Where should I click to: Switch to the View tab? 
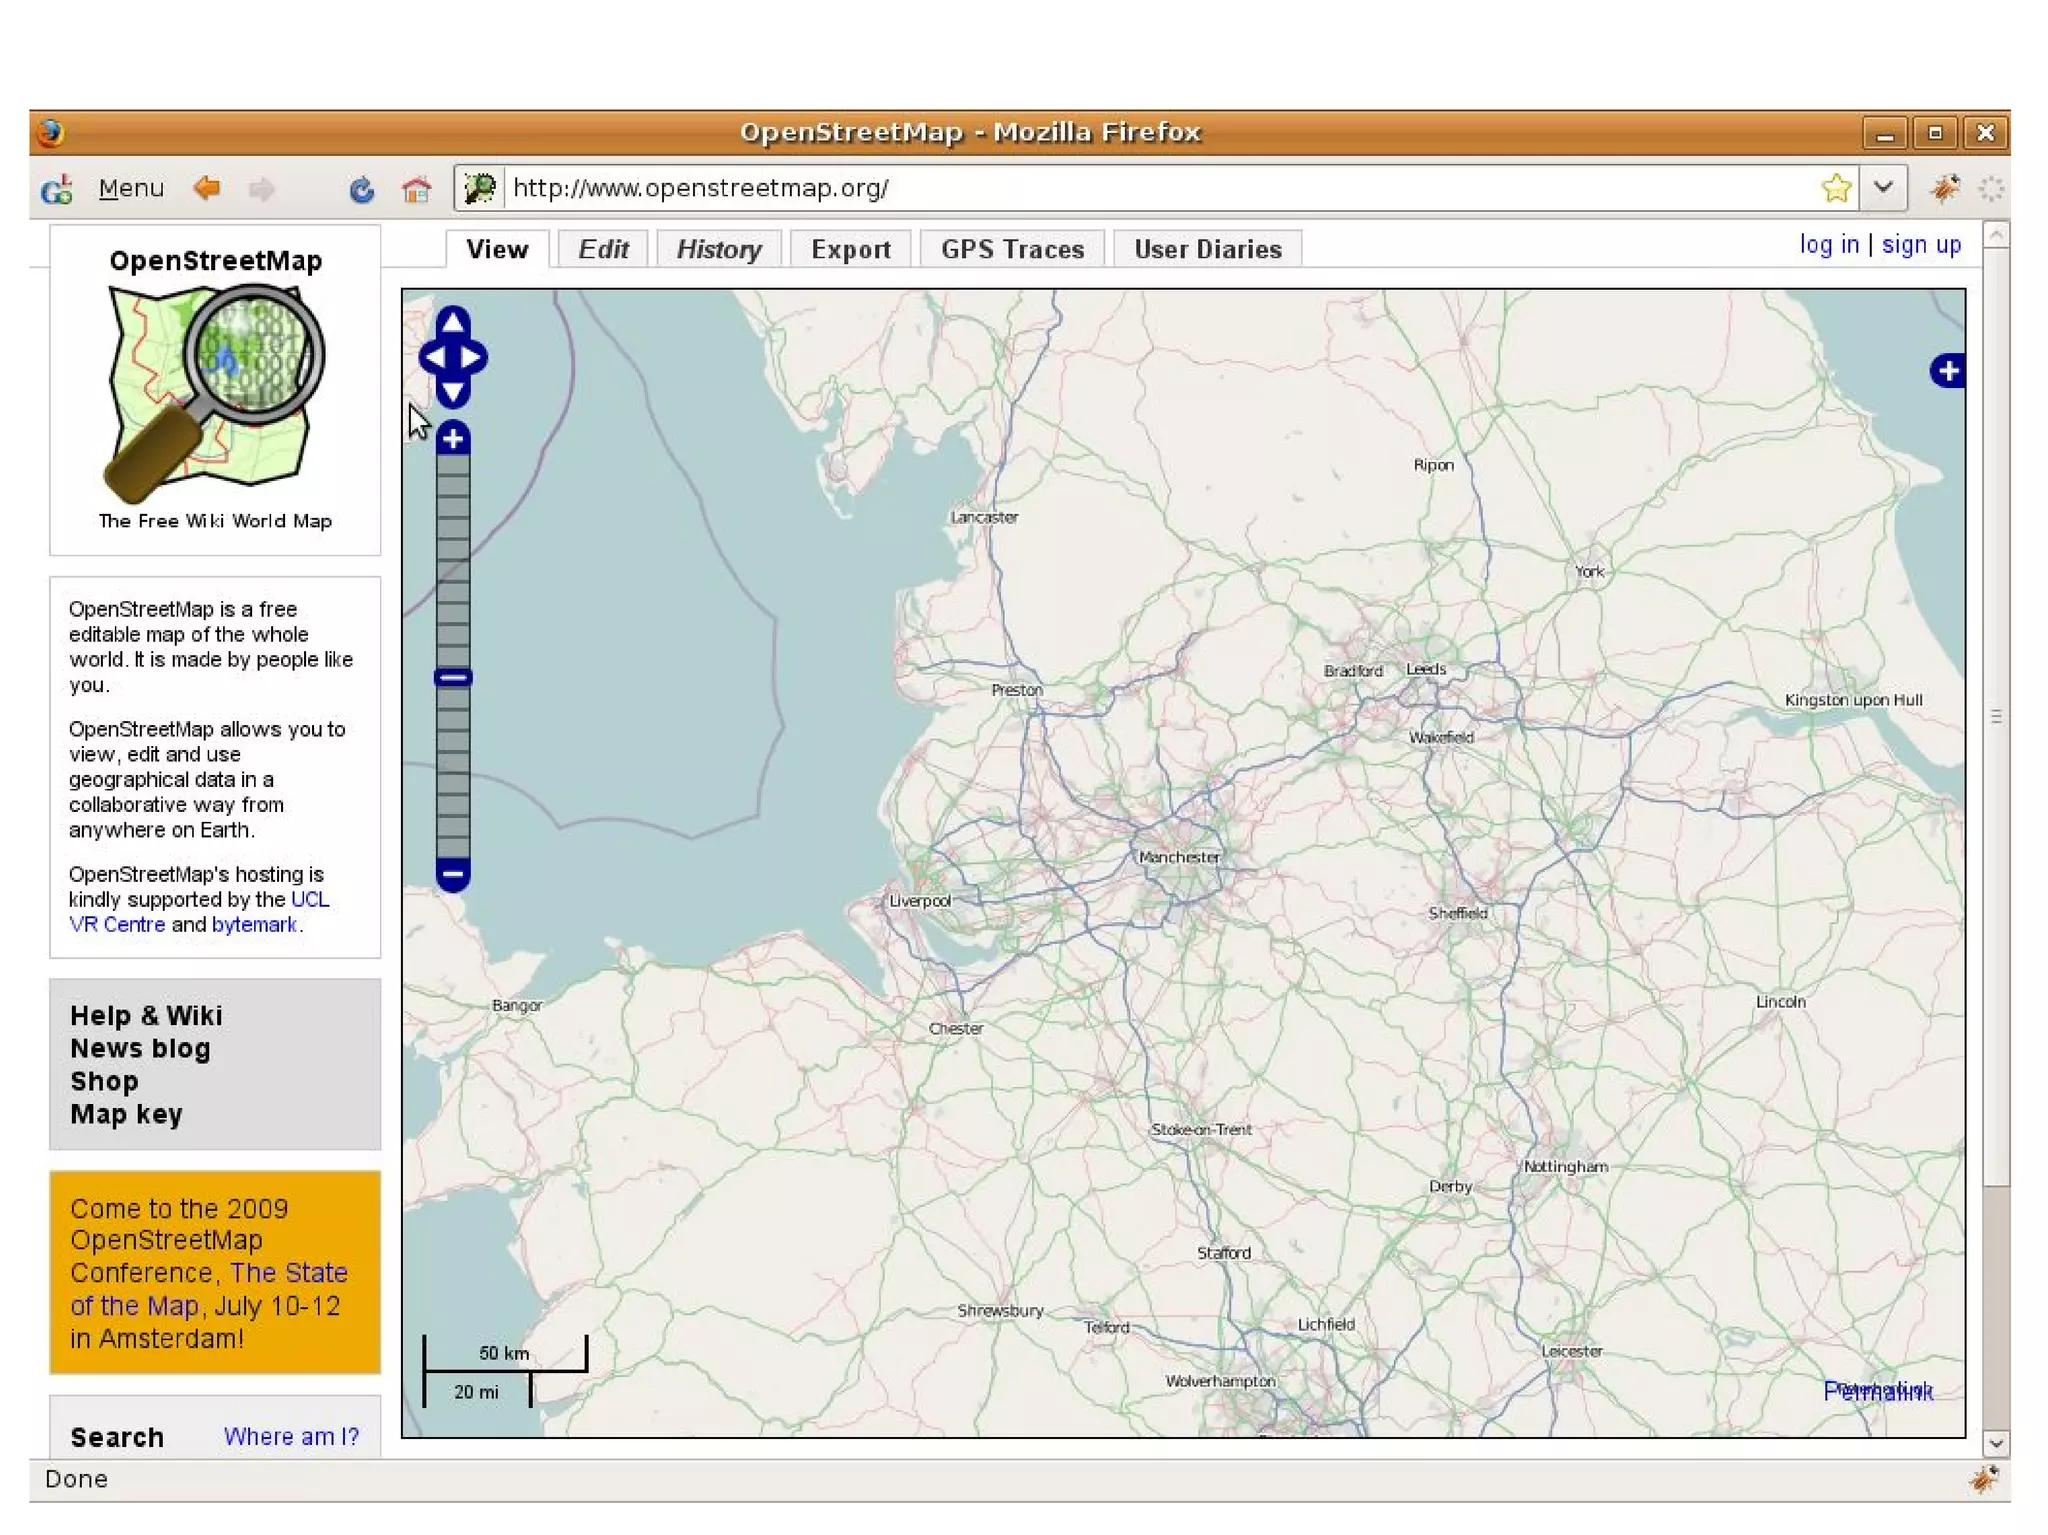pyautogui.click(x=497, y=249)
